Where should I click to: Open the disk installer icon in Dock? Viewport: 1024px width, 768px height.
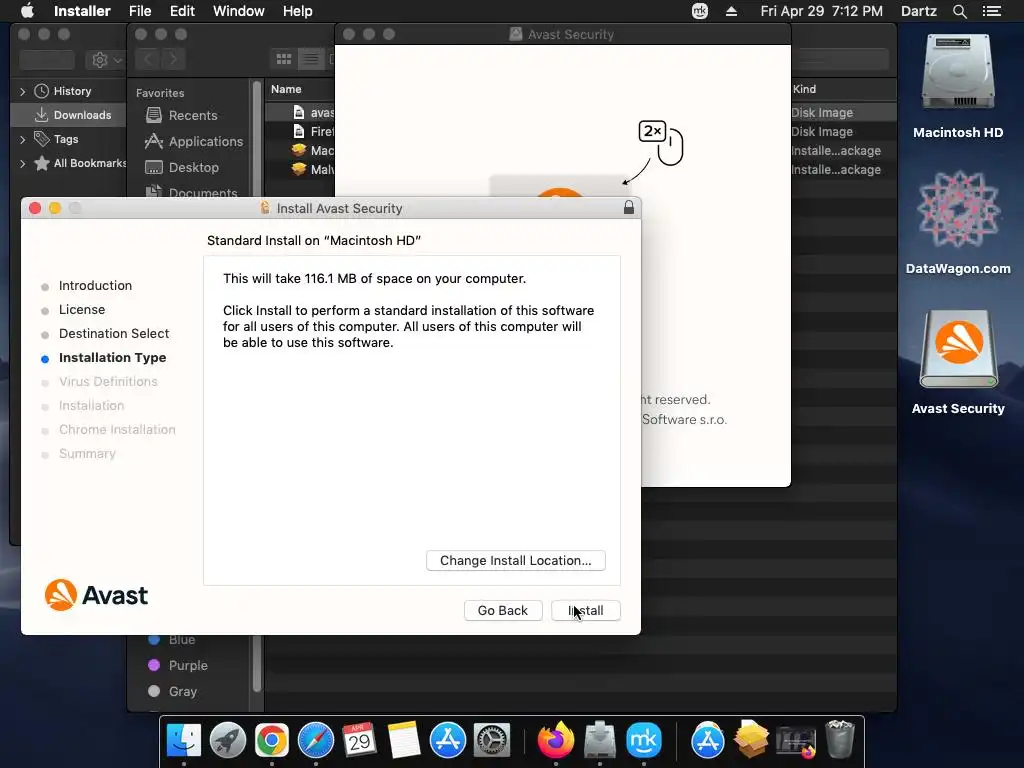600,740
